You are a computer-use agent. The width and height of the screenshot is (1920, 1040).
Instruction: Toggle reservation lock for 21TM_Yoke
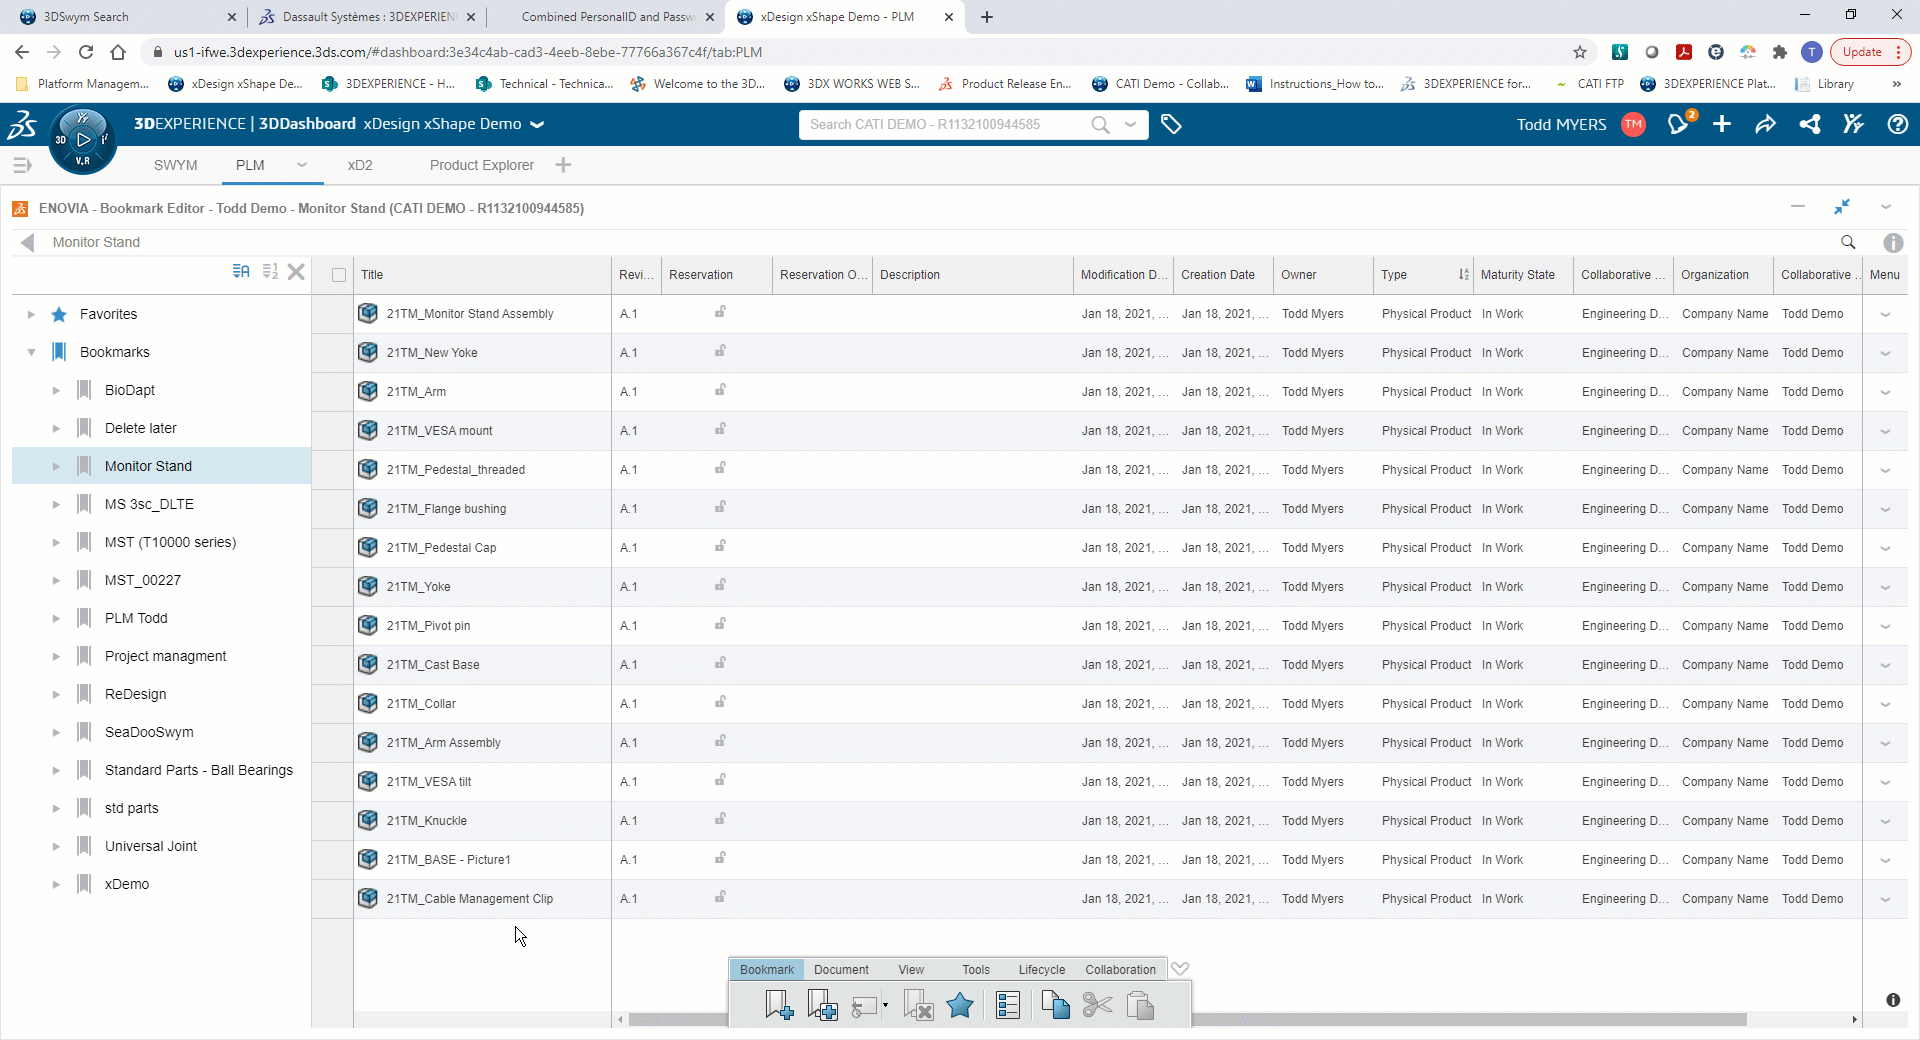720,585
